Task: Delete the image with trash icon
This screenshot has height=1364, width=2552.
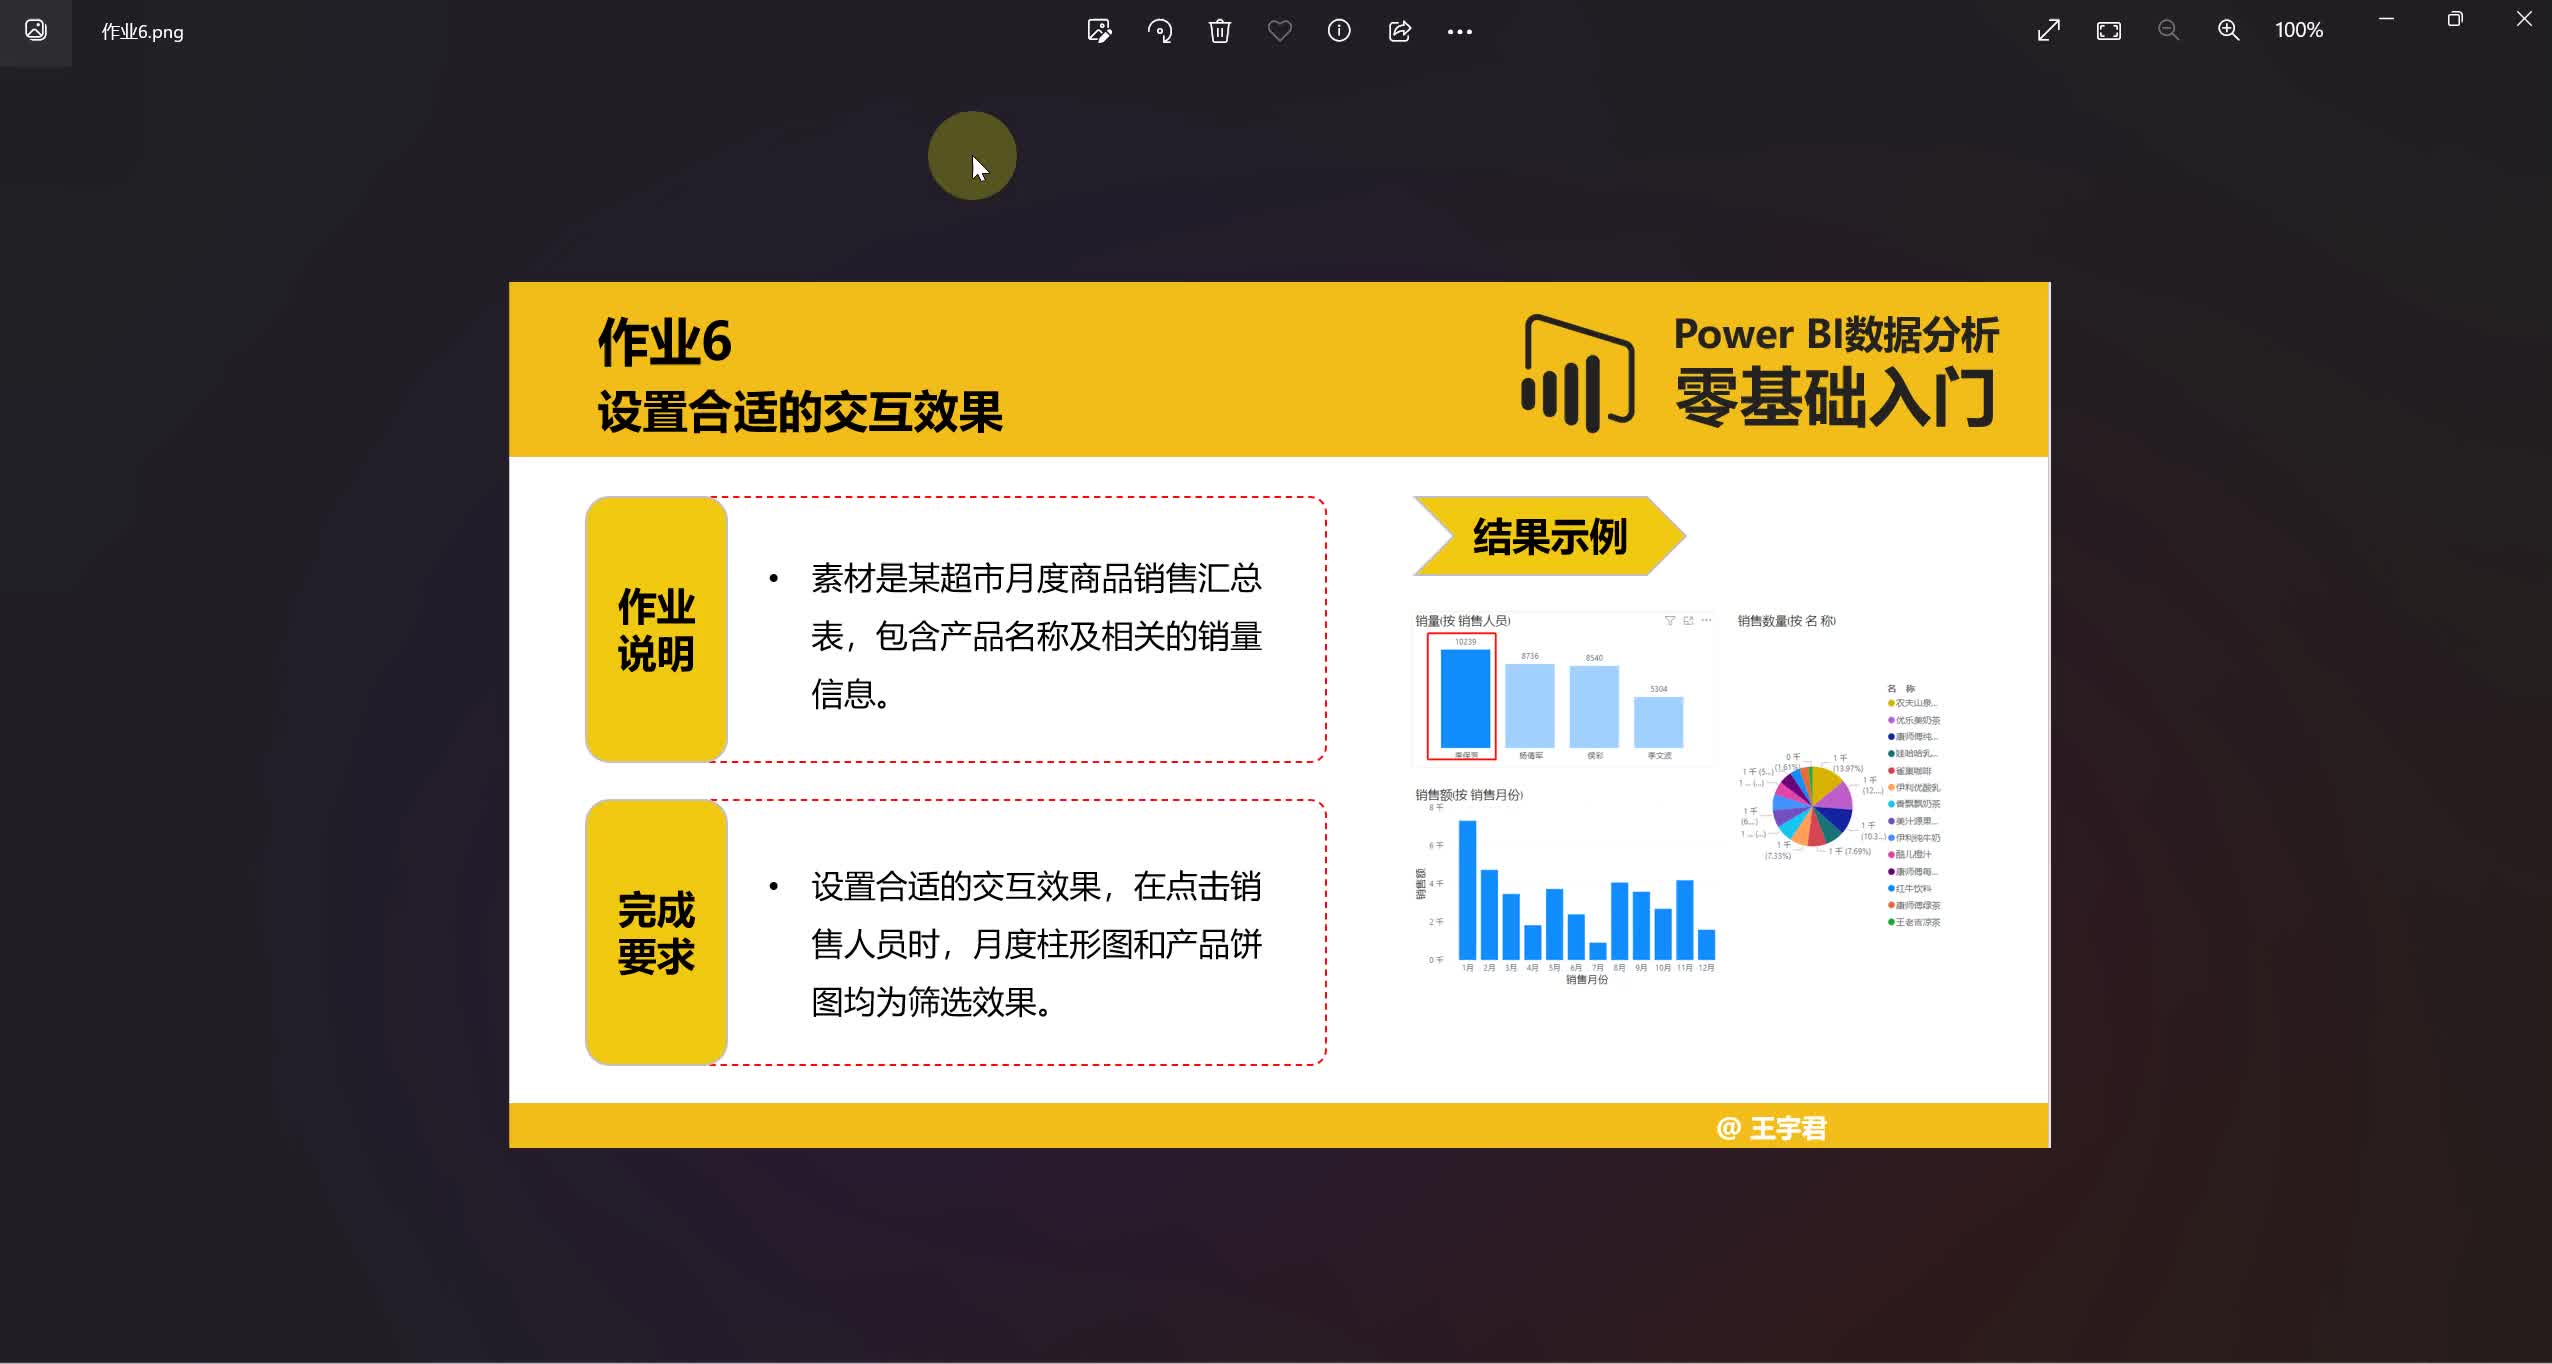Action: (x=1219, y=31)
